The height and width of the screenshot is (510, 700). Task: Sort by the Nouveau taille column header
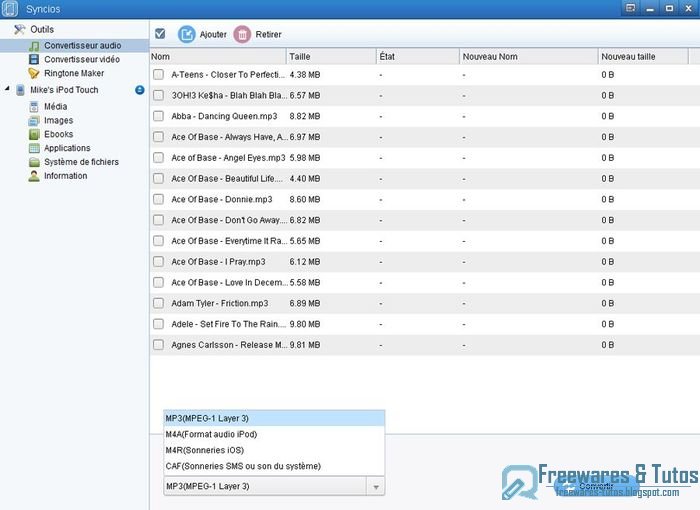point(643,57)
